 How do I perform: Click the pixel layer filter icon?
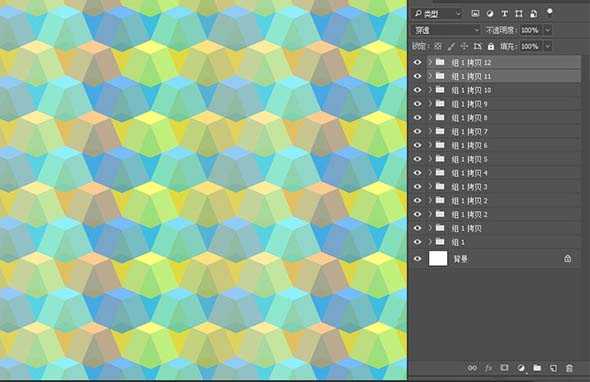pos(475,14)
